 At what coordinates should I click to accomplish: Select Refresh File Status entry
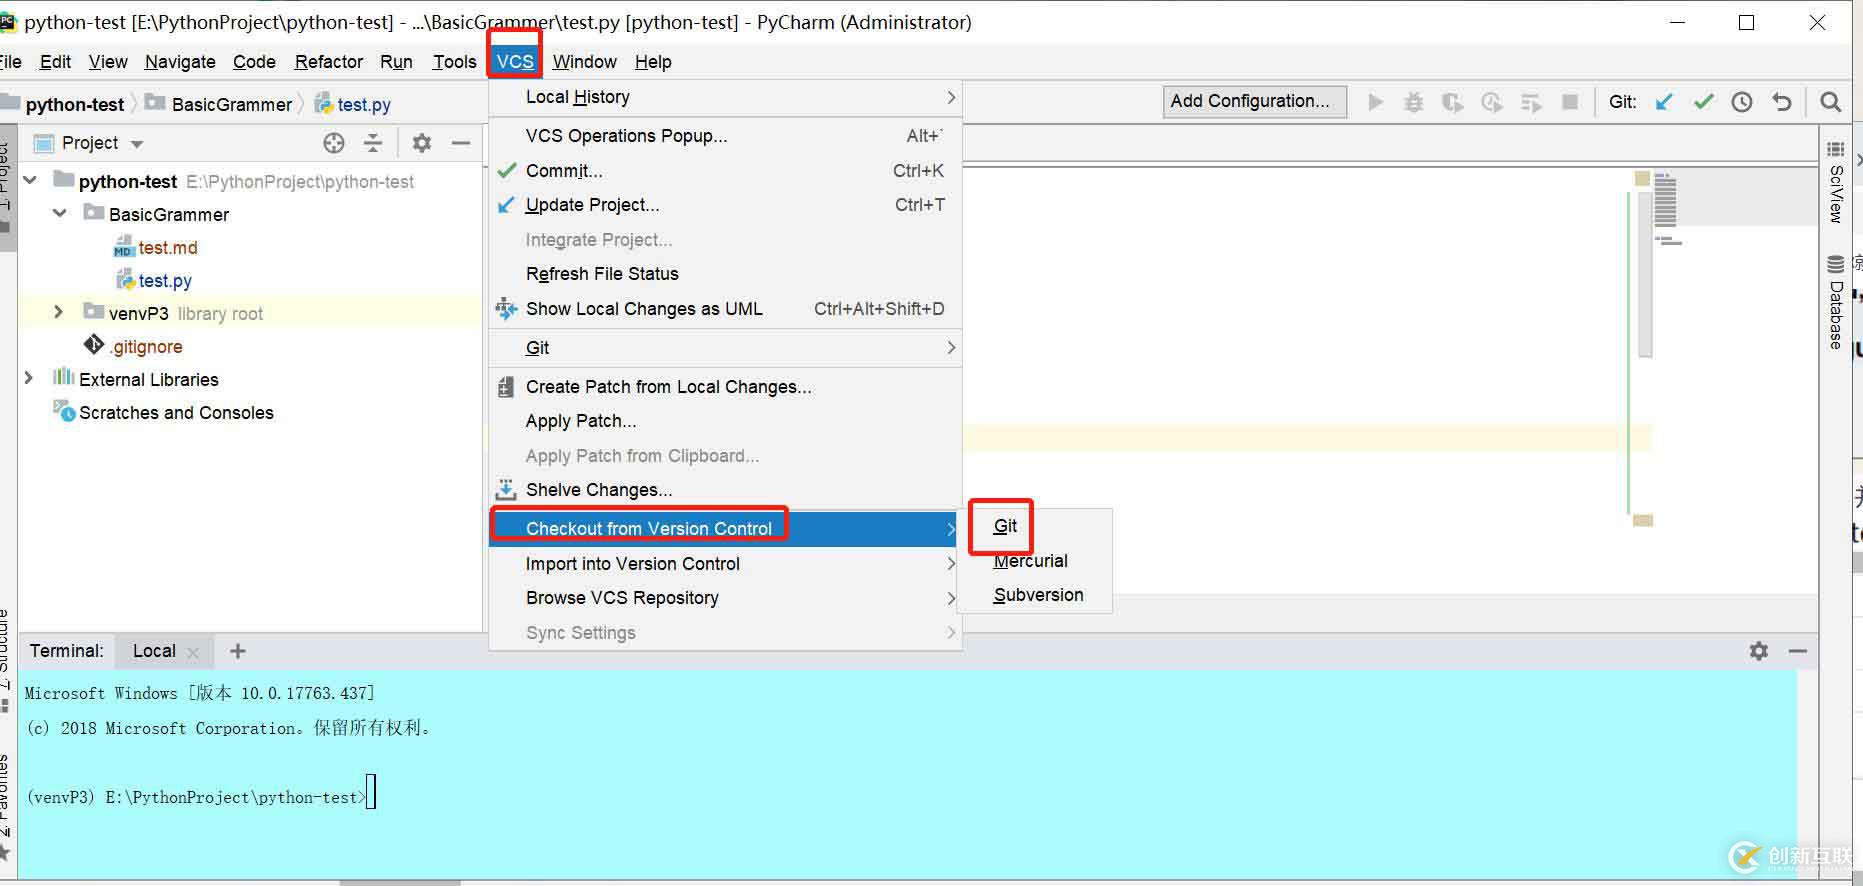(725, 274)
